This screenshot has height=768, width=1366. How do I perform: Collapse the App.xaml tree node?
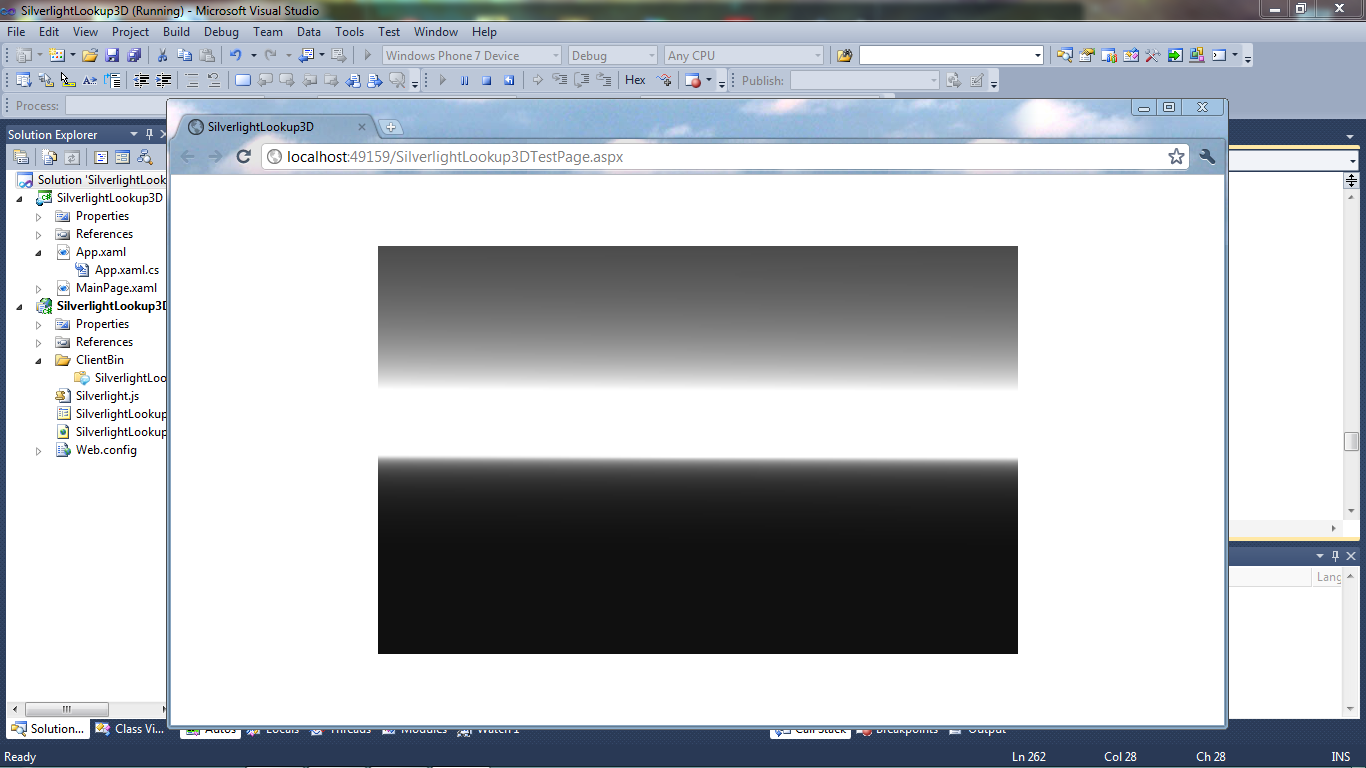tap(37, 251)
